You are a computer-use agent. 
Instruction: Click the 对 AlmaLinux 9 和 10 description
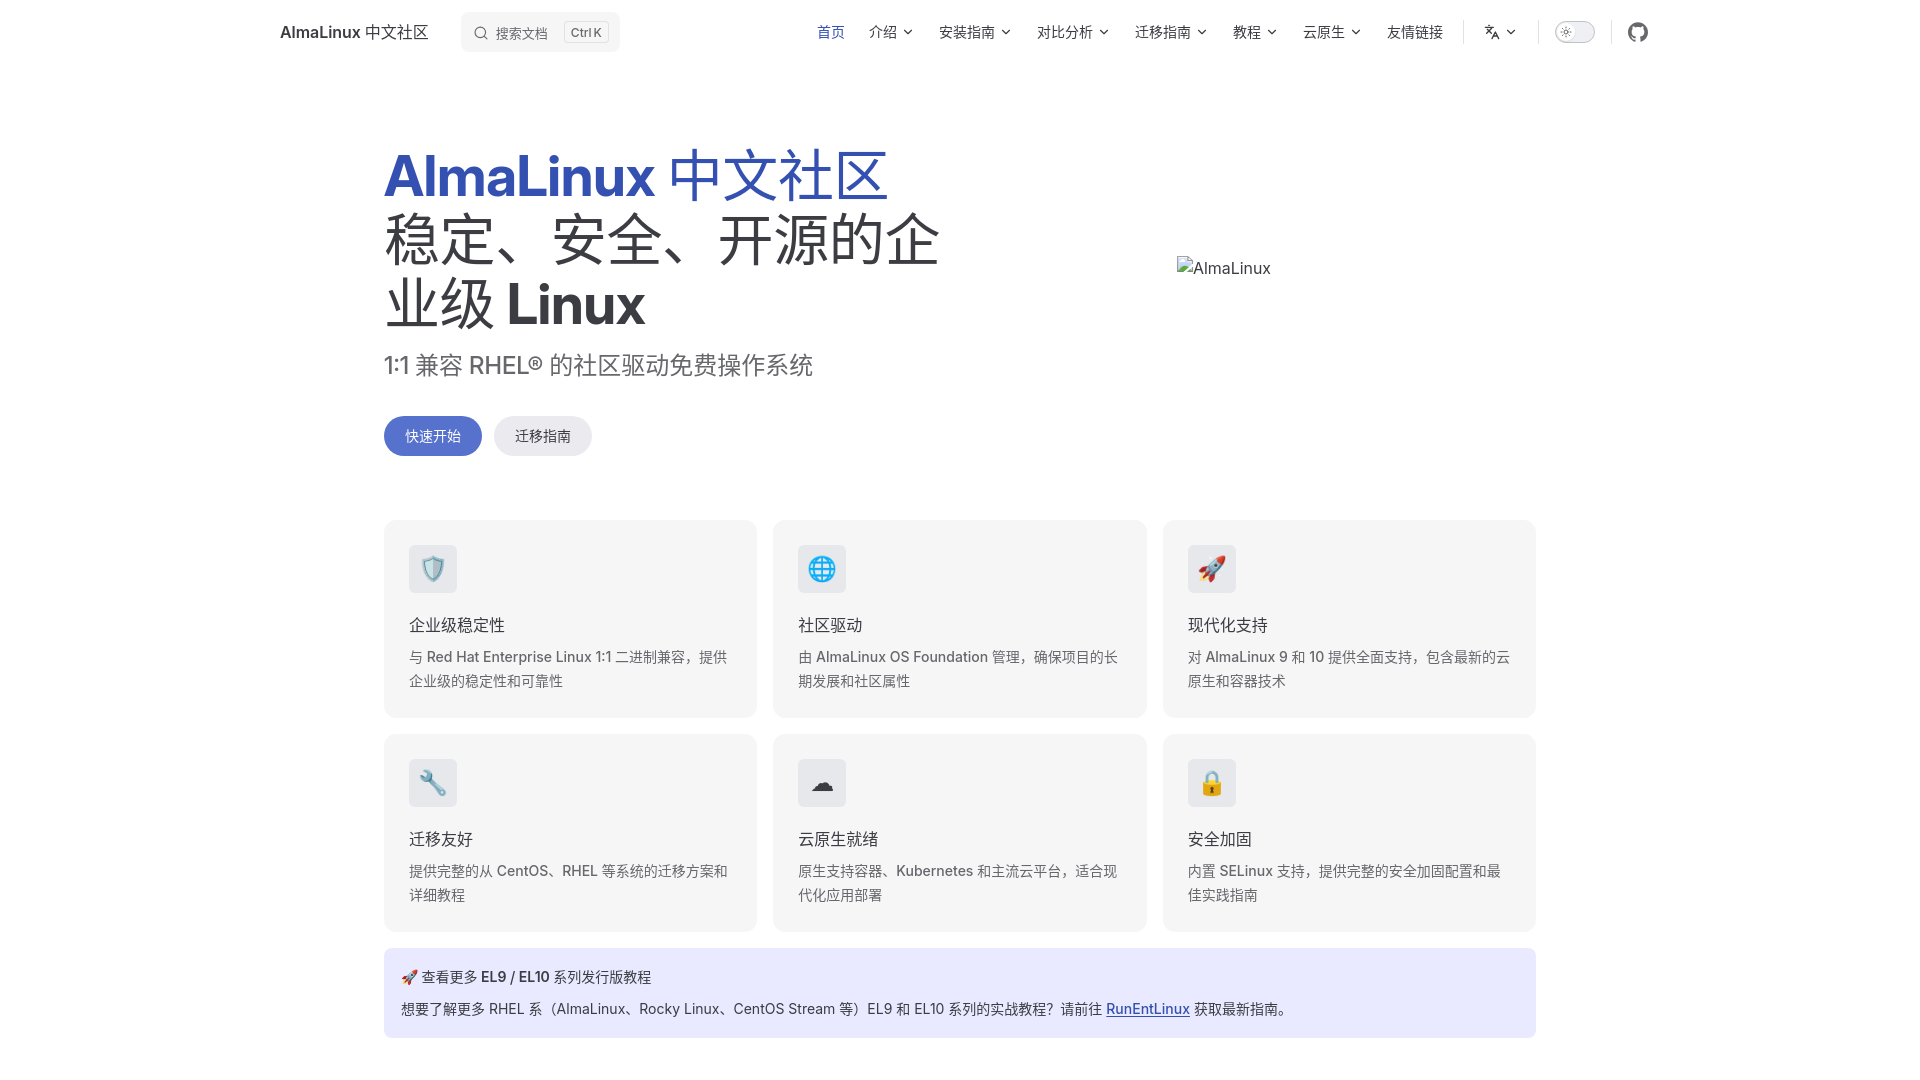click(1349, 669)
